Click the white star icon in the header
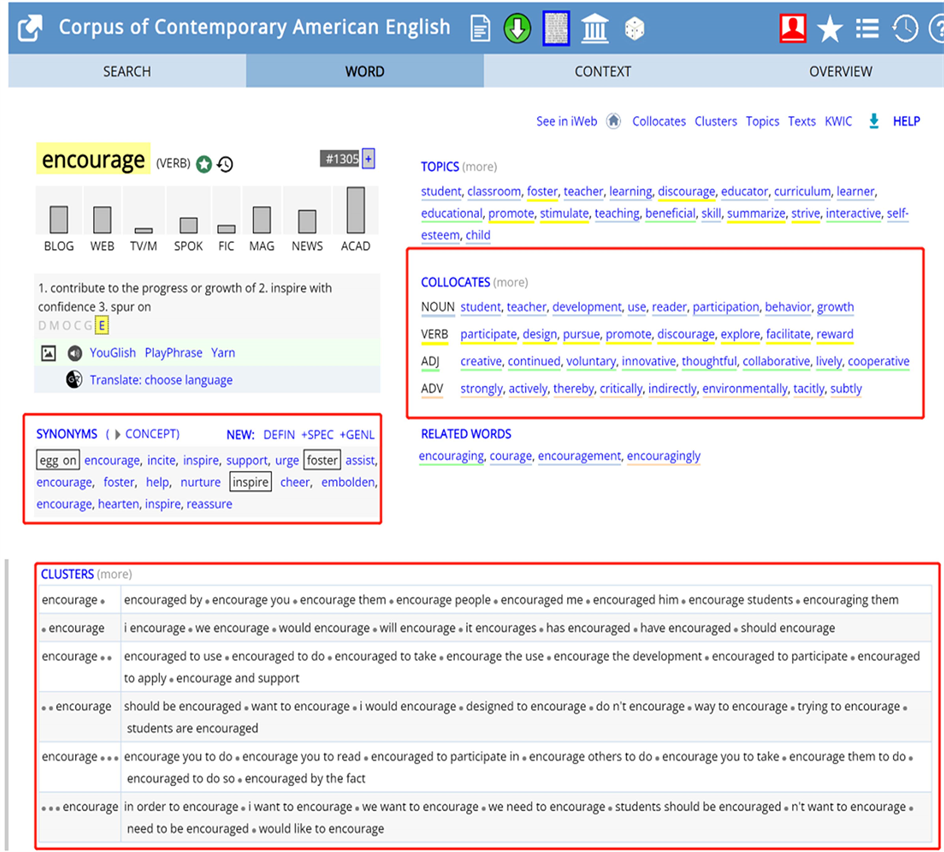 (830, 30)
